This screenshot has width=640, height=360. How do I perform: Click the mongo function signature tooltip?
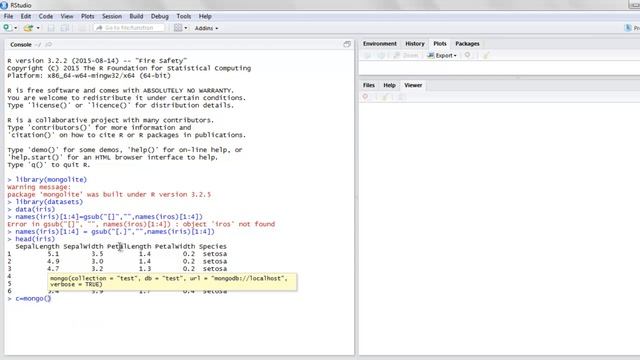coord(172,281)
